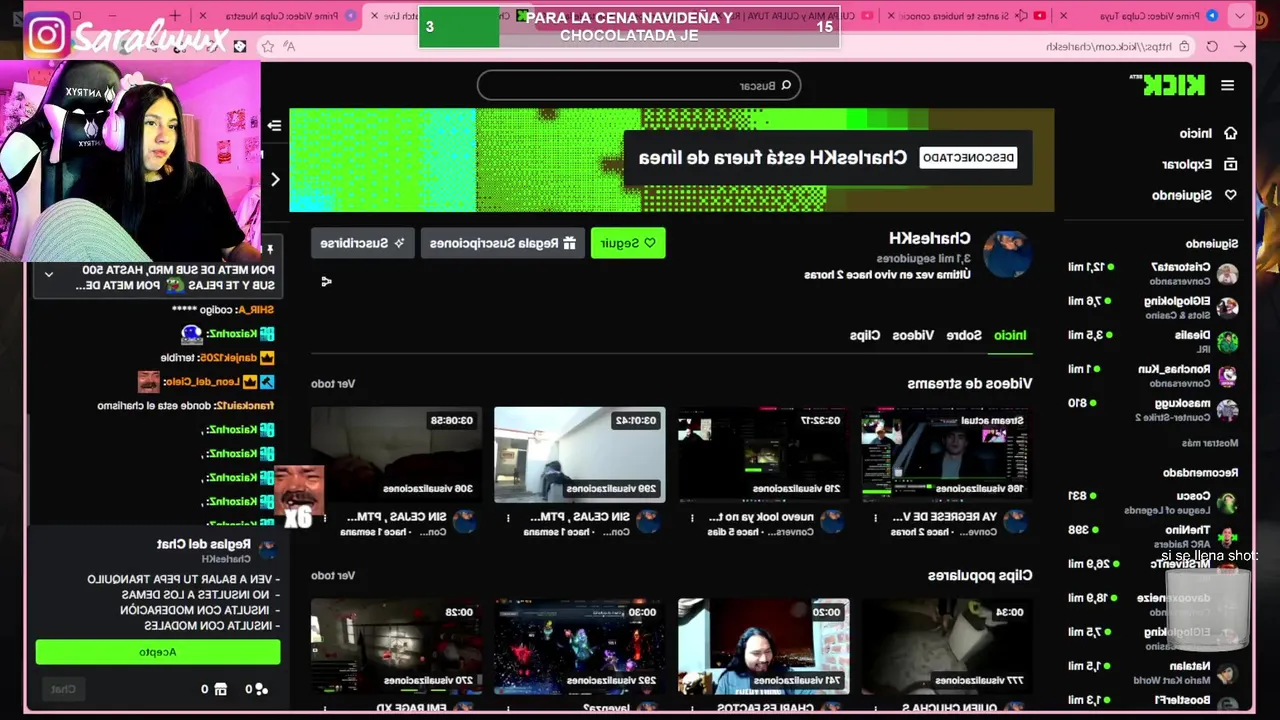The image size is (1280, 720).
Task: Play the clip with 00:30 duration
Action: [x=579, y=646]
